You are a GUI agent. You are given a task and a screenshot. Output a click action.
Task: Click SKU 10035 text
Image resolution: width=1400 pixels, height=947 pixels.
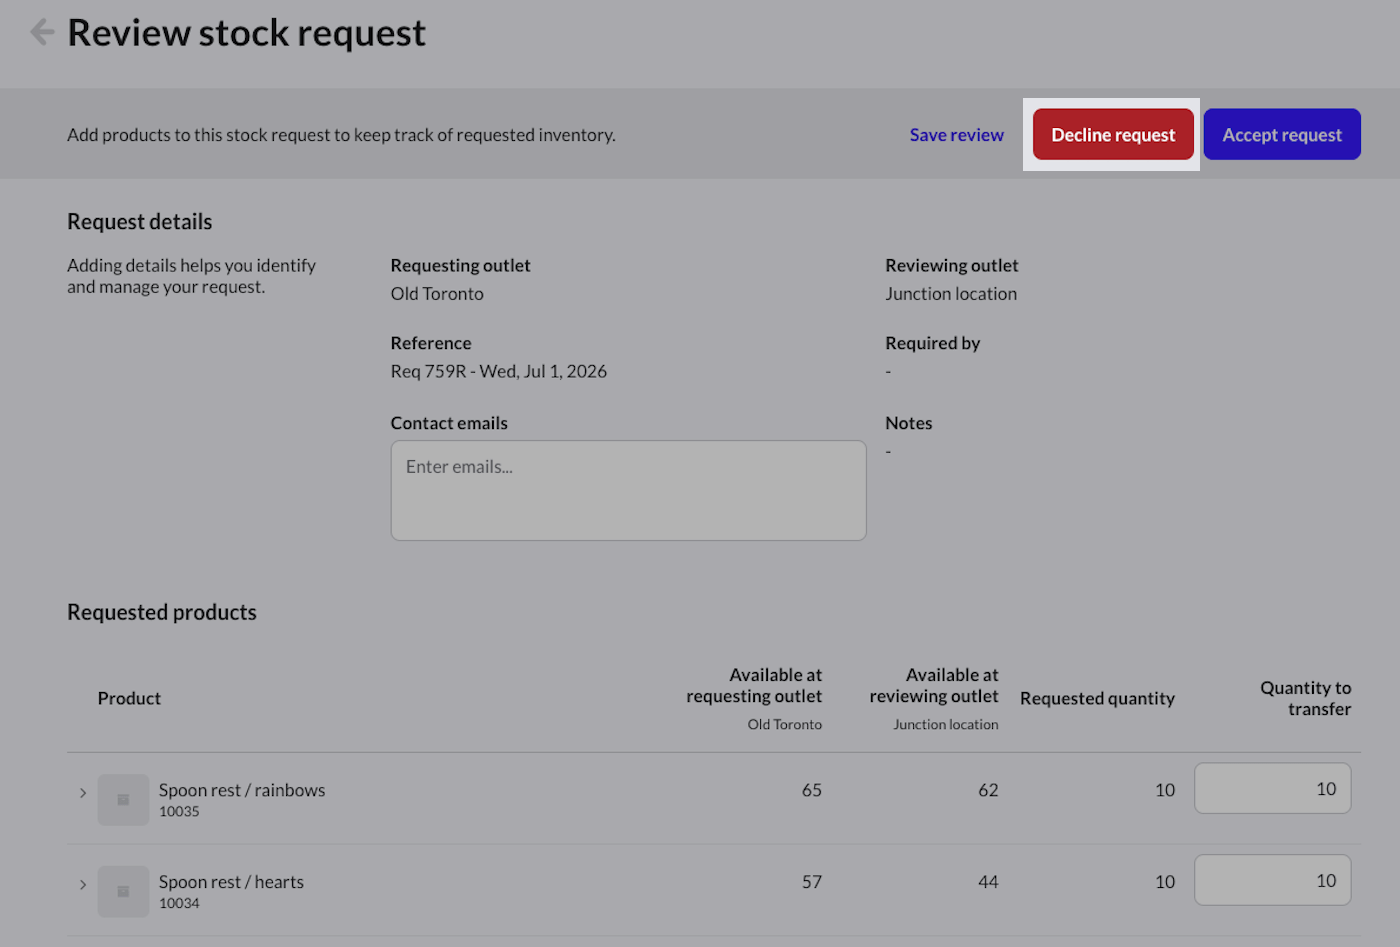pyautogui.click(x=179, y=812)
